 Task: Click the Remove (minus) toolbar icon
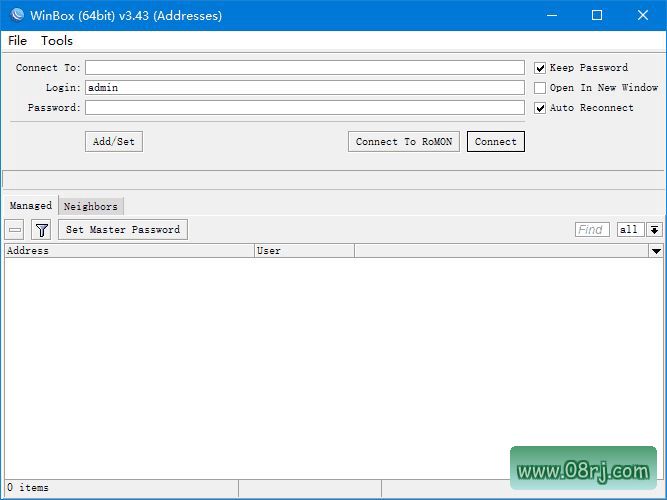coord(15,230)
